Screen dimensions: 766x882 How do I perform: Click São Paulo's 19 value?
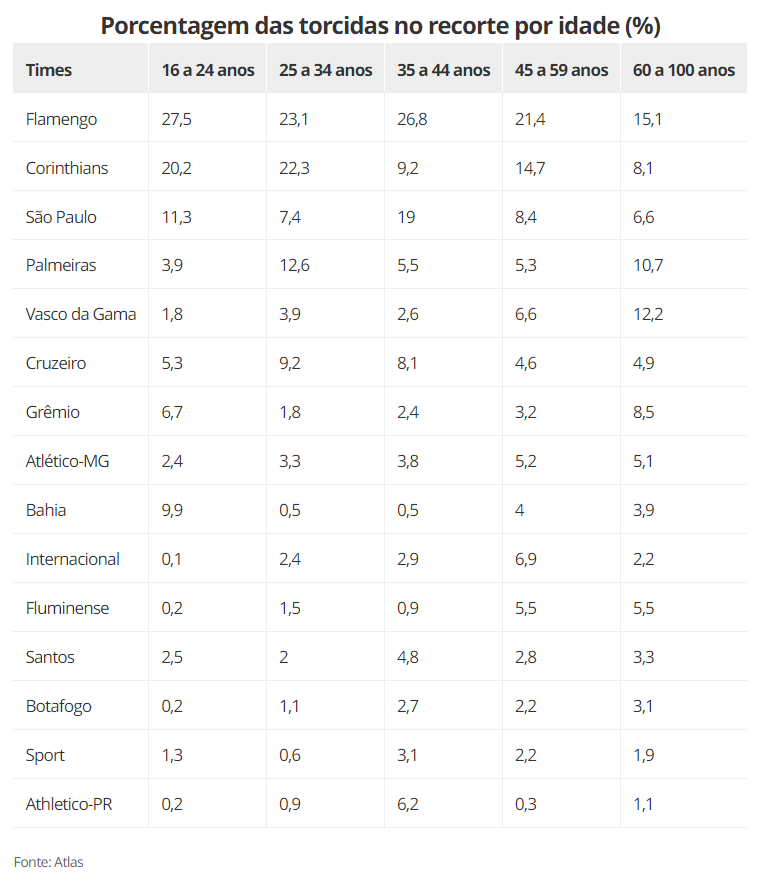click(406, 217)
